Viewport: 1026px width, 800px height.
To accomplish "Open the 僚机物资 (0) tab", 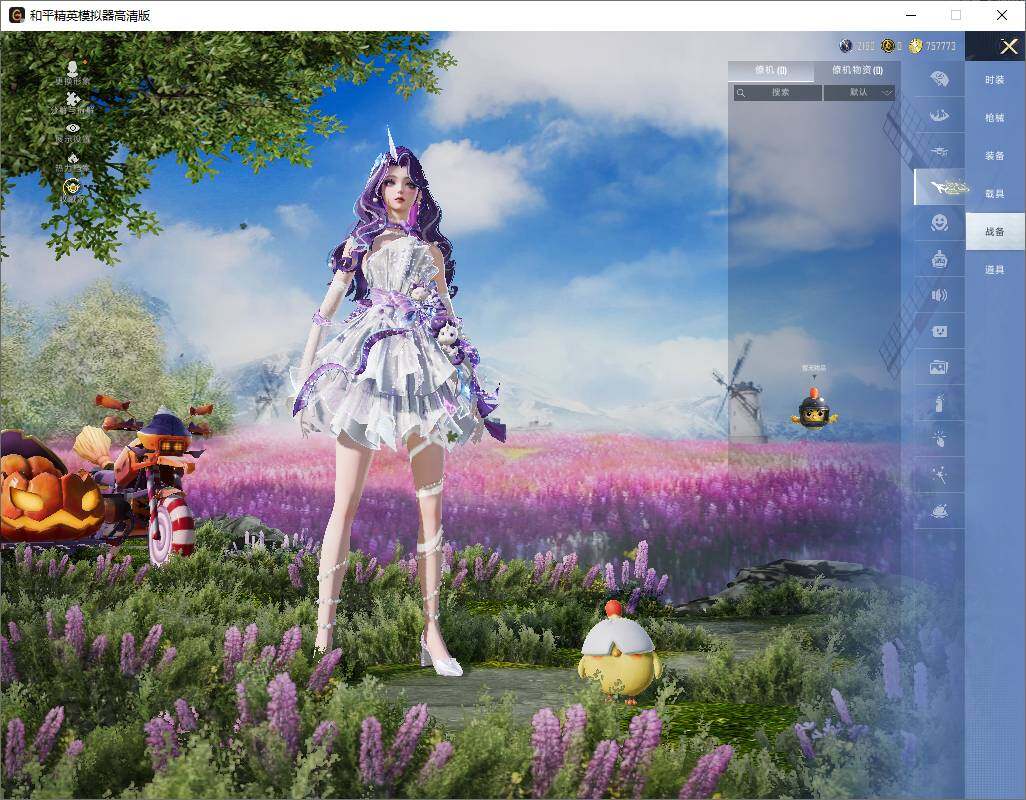I will [857, 71].
